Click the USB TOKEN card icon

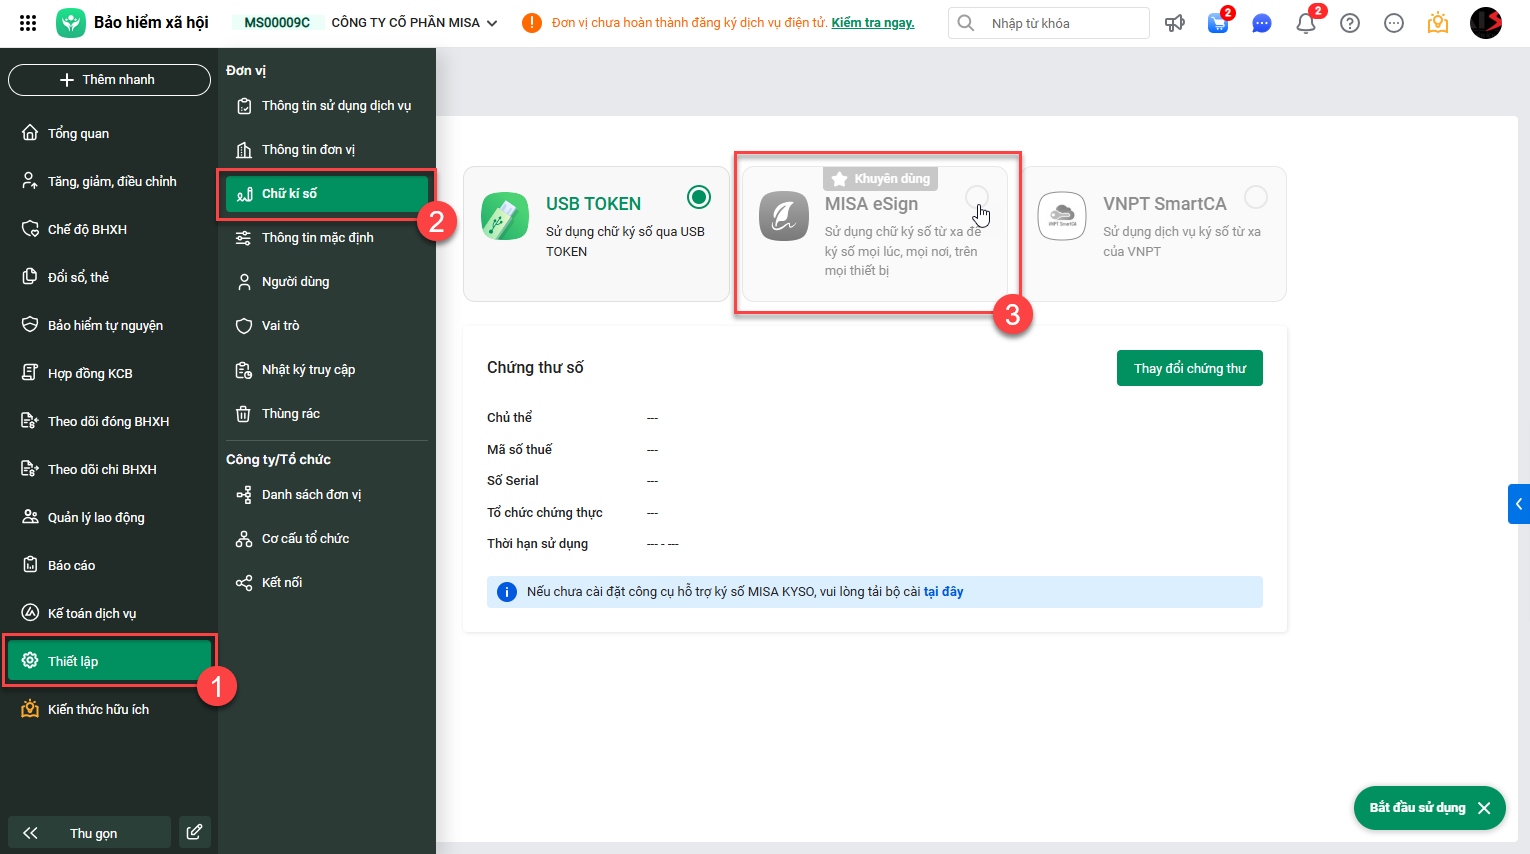click(x=505, y=217)
